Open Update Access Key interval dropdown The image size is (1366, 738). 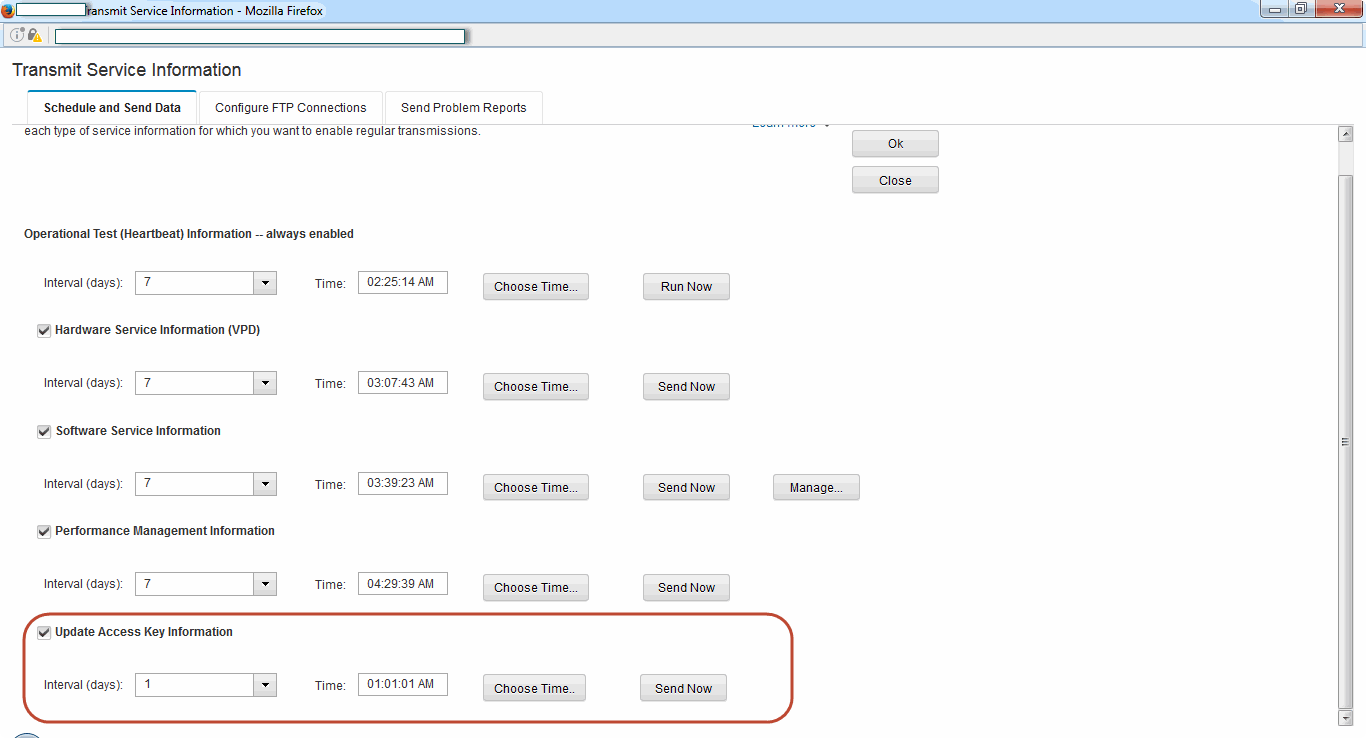pos(264,685)
